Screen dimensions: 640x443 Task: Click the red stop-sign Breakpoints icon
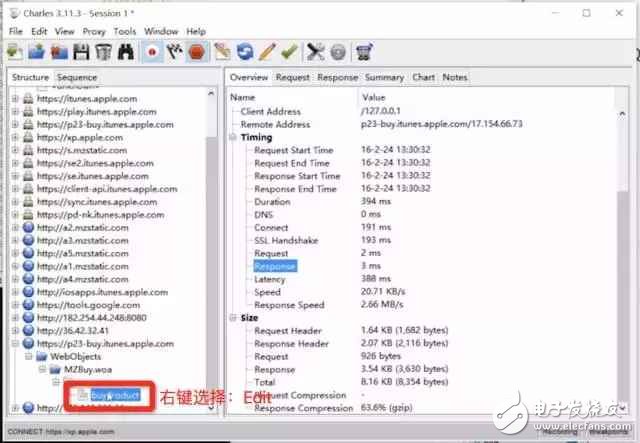tap(197, 52)
